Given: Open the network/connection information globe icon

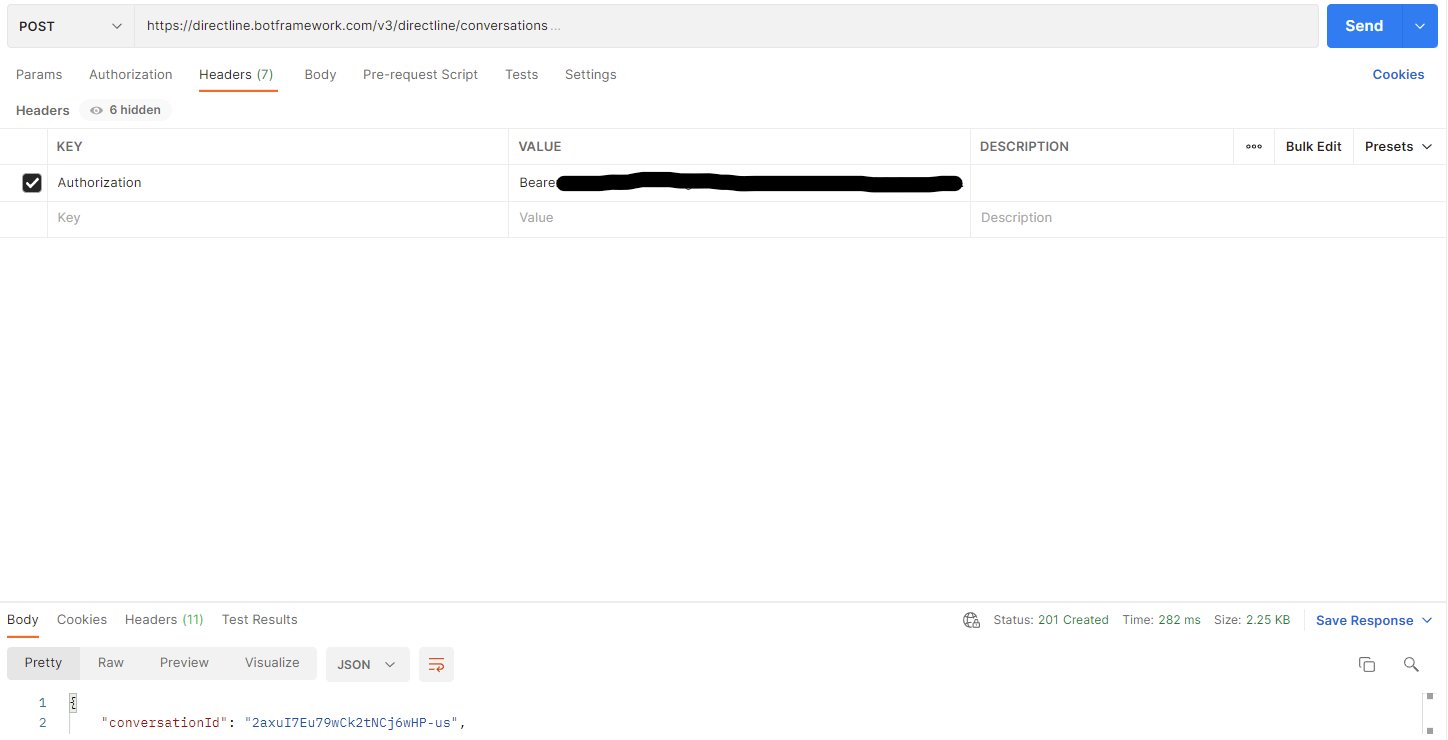Looking at the screenshot, I should click(x=971, y=620).
